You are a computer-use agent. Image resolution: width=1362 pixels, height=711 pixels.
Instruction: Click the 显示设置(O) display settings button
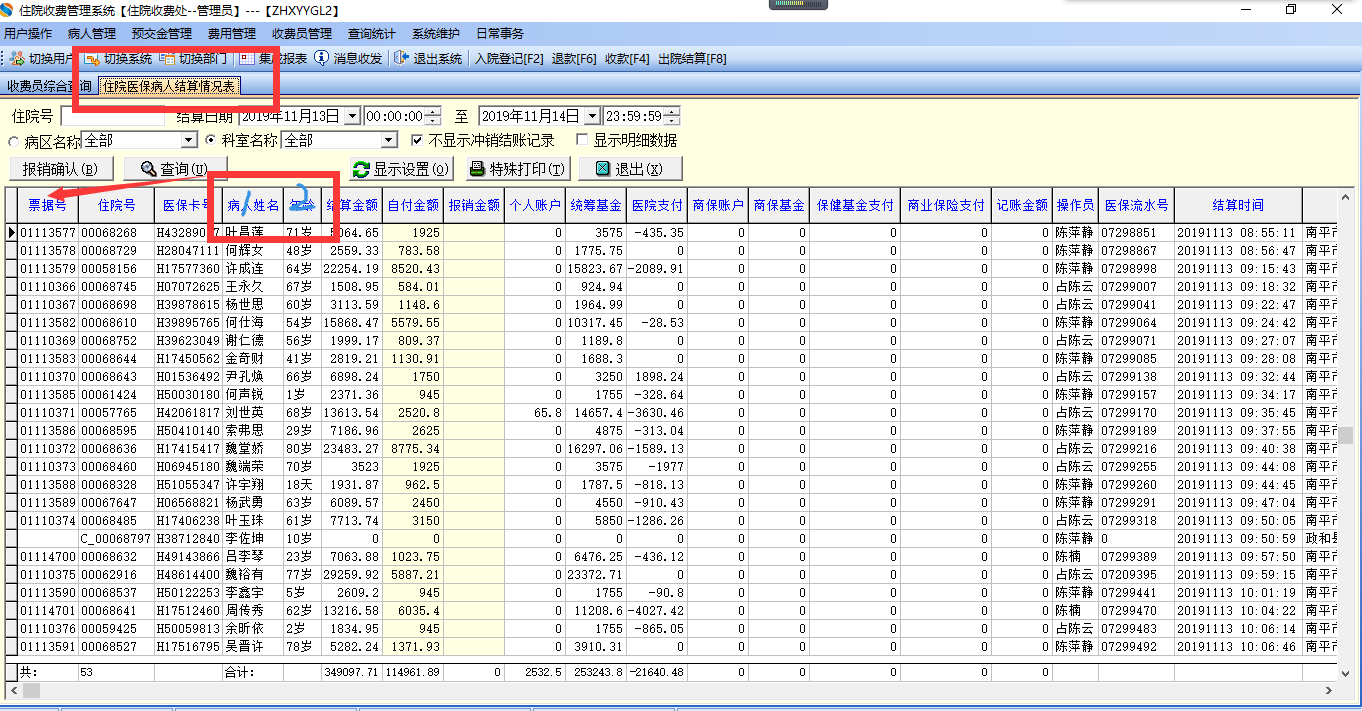pyautogui.click(x=401, y=169)
